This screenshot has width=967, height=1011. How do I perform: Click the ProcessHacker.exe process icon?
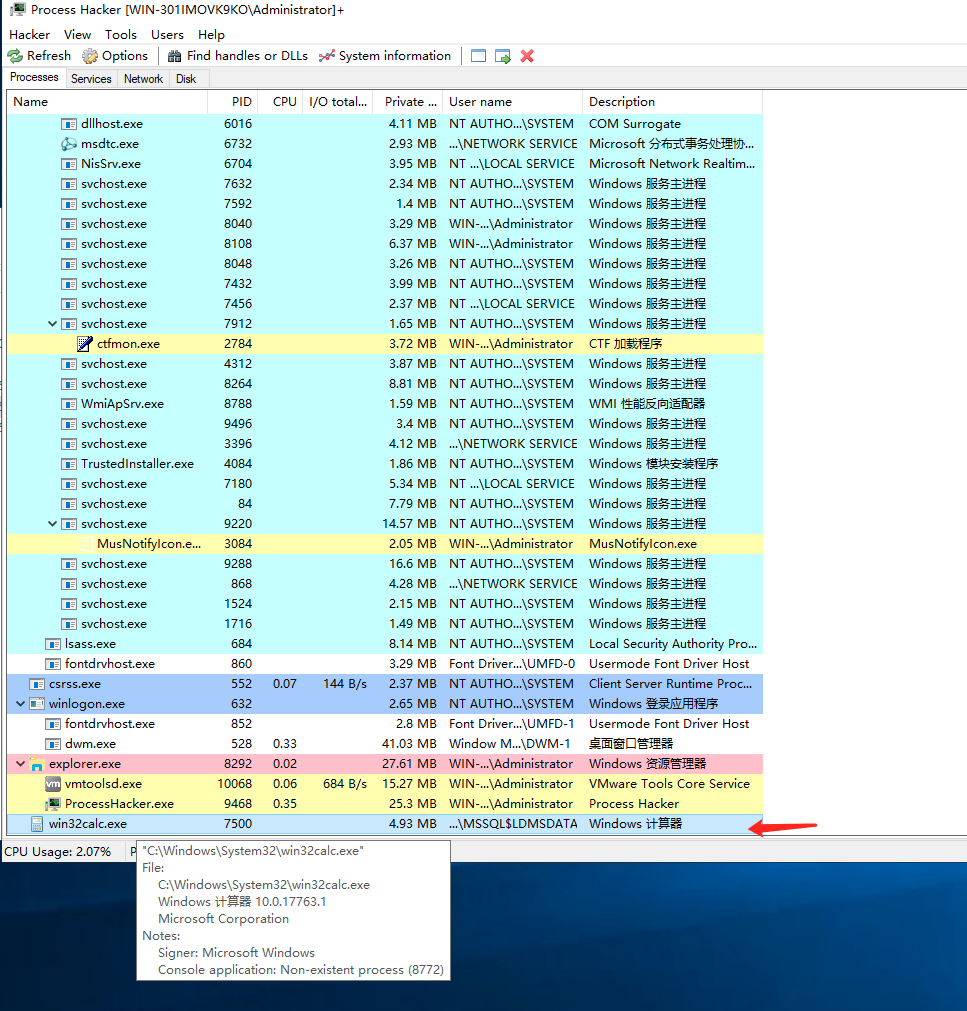53,804
